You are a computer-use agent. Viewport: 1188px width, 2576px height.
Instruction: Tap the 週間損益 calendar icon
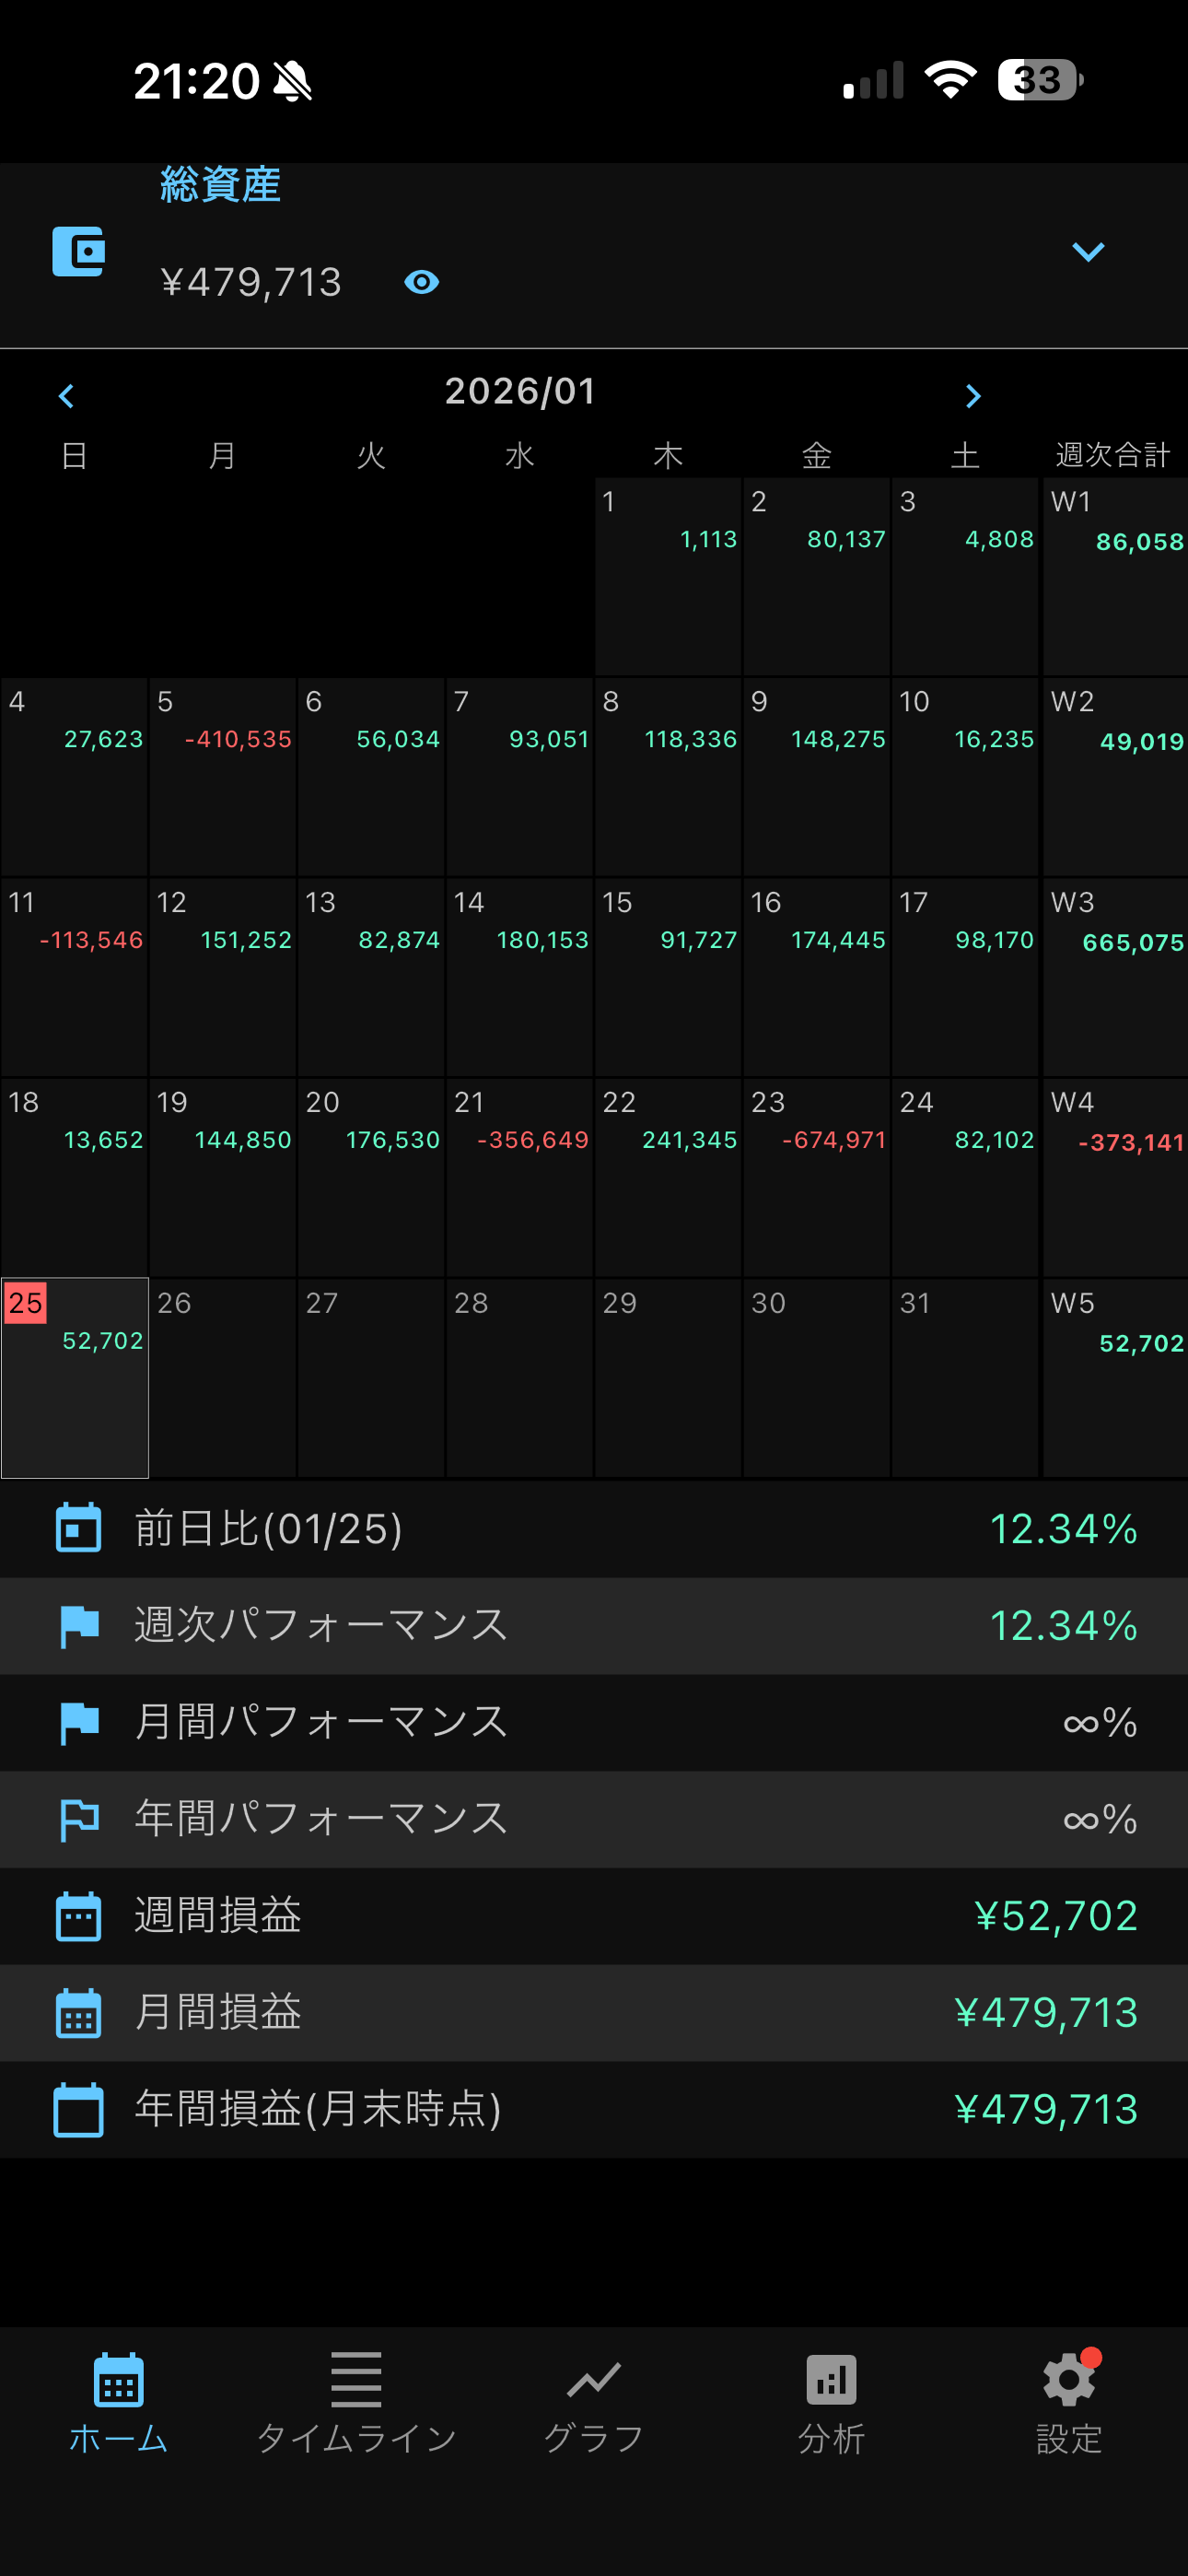pos(78,1916)
